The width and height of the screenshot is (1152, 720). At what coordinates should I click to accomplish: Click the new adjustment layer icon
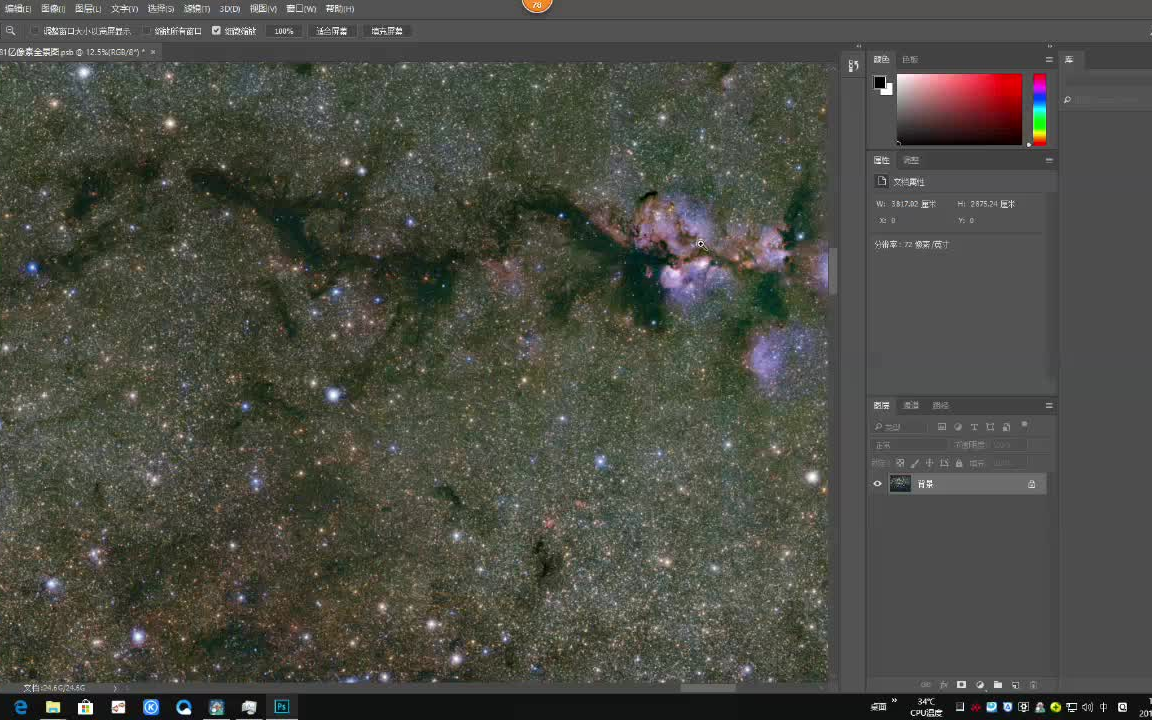pos(979,685)
